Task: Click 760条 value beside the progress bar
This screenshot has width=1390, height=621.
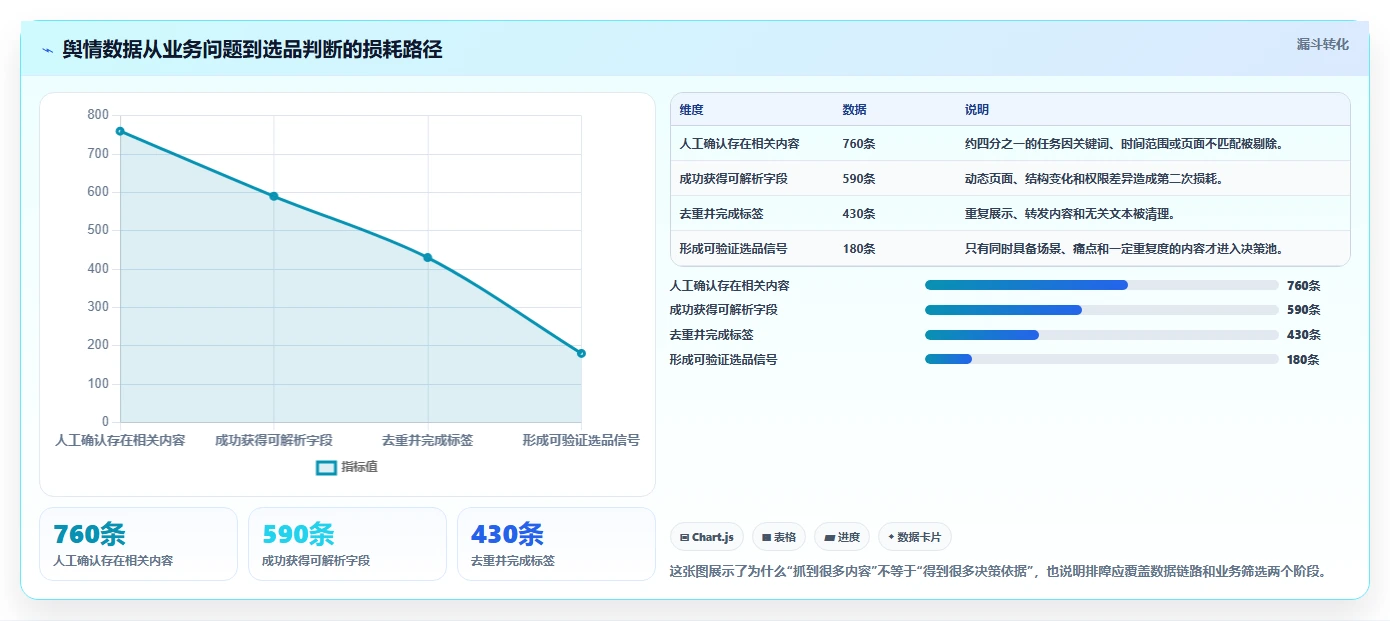Action: (1303, 286)
